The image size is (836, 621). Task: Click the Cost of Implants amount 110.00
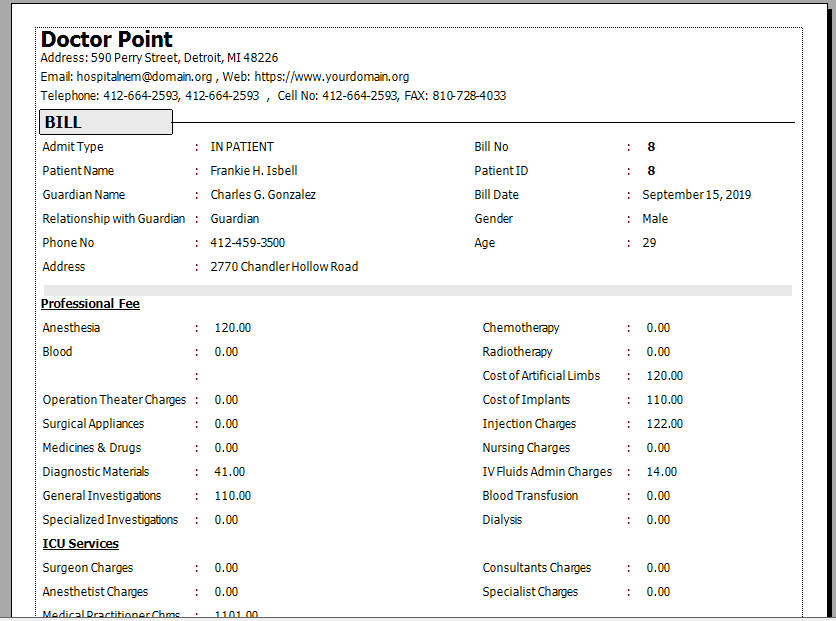[x=664, y=400]
